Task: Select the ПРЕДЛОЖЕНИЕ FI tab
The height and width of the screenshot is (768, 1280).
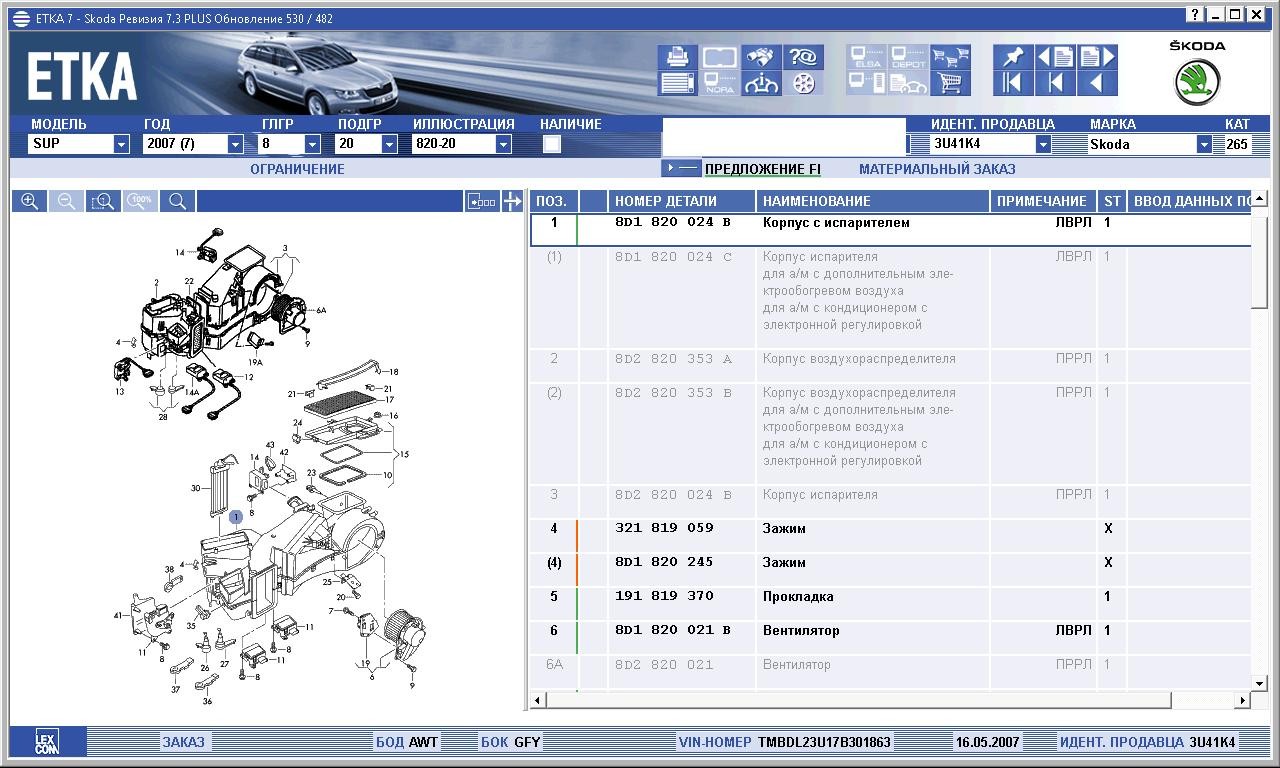Action: pos(762,169)
